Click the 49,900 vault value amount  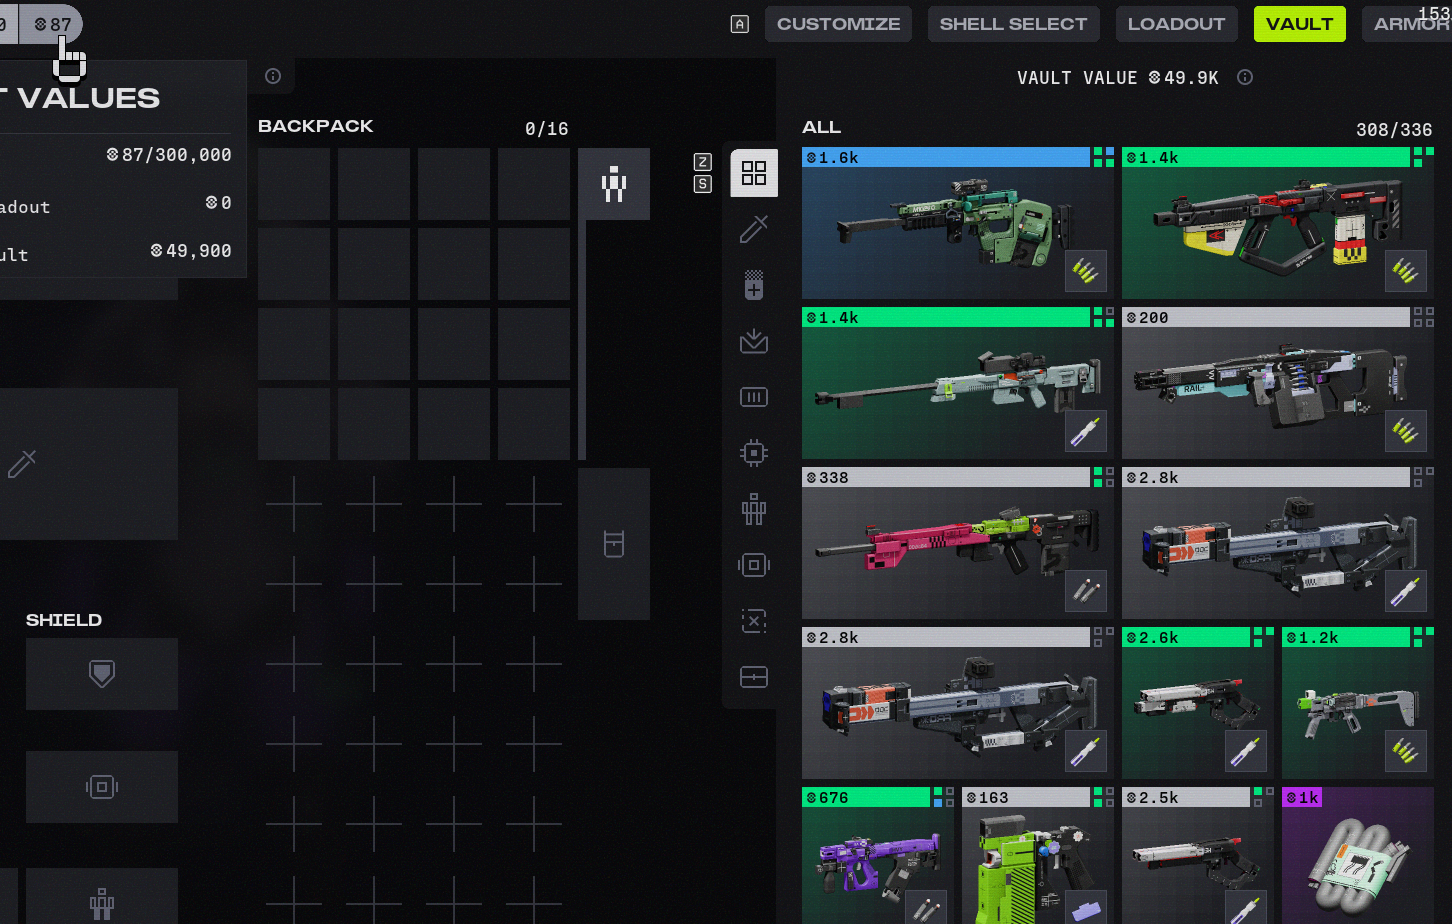click(x=191, y=251)
